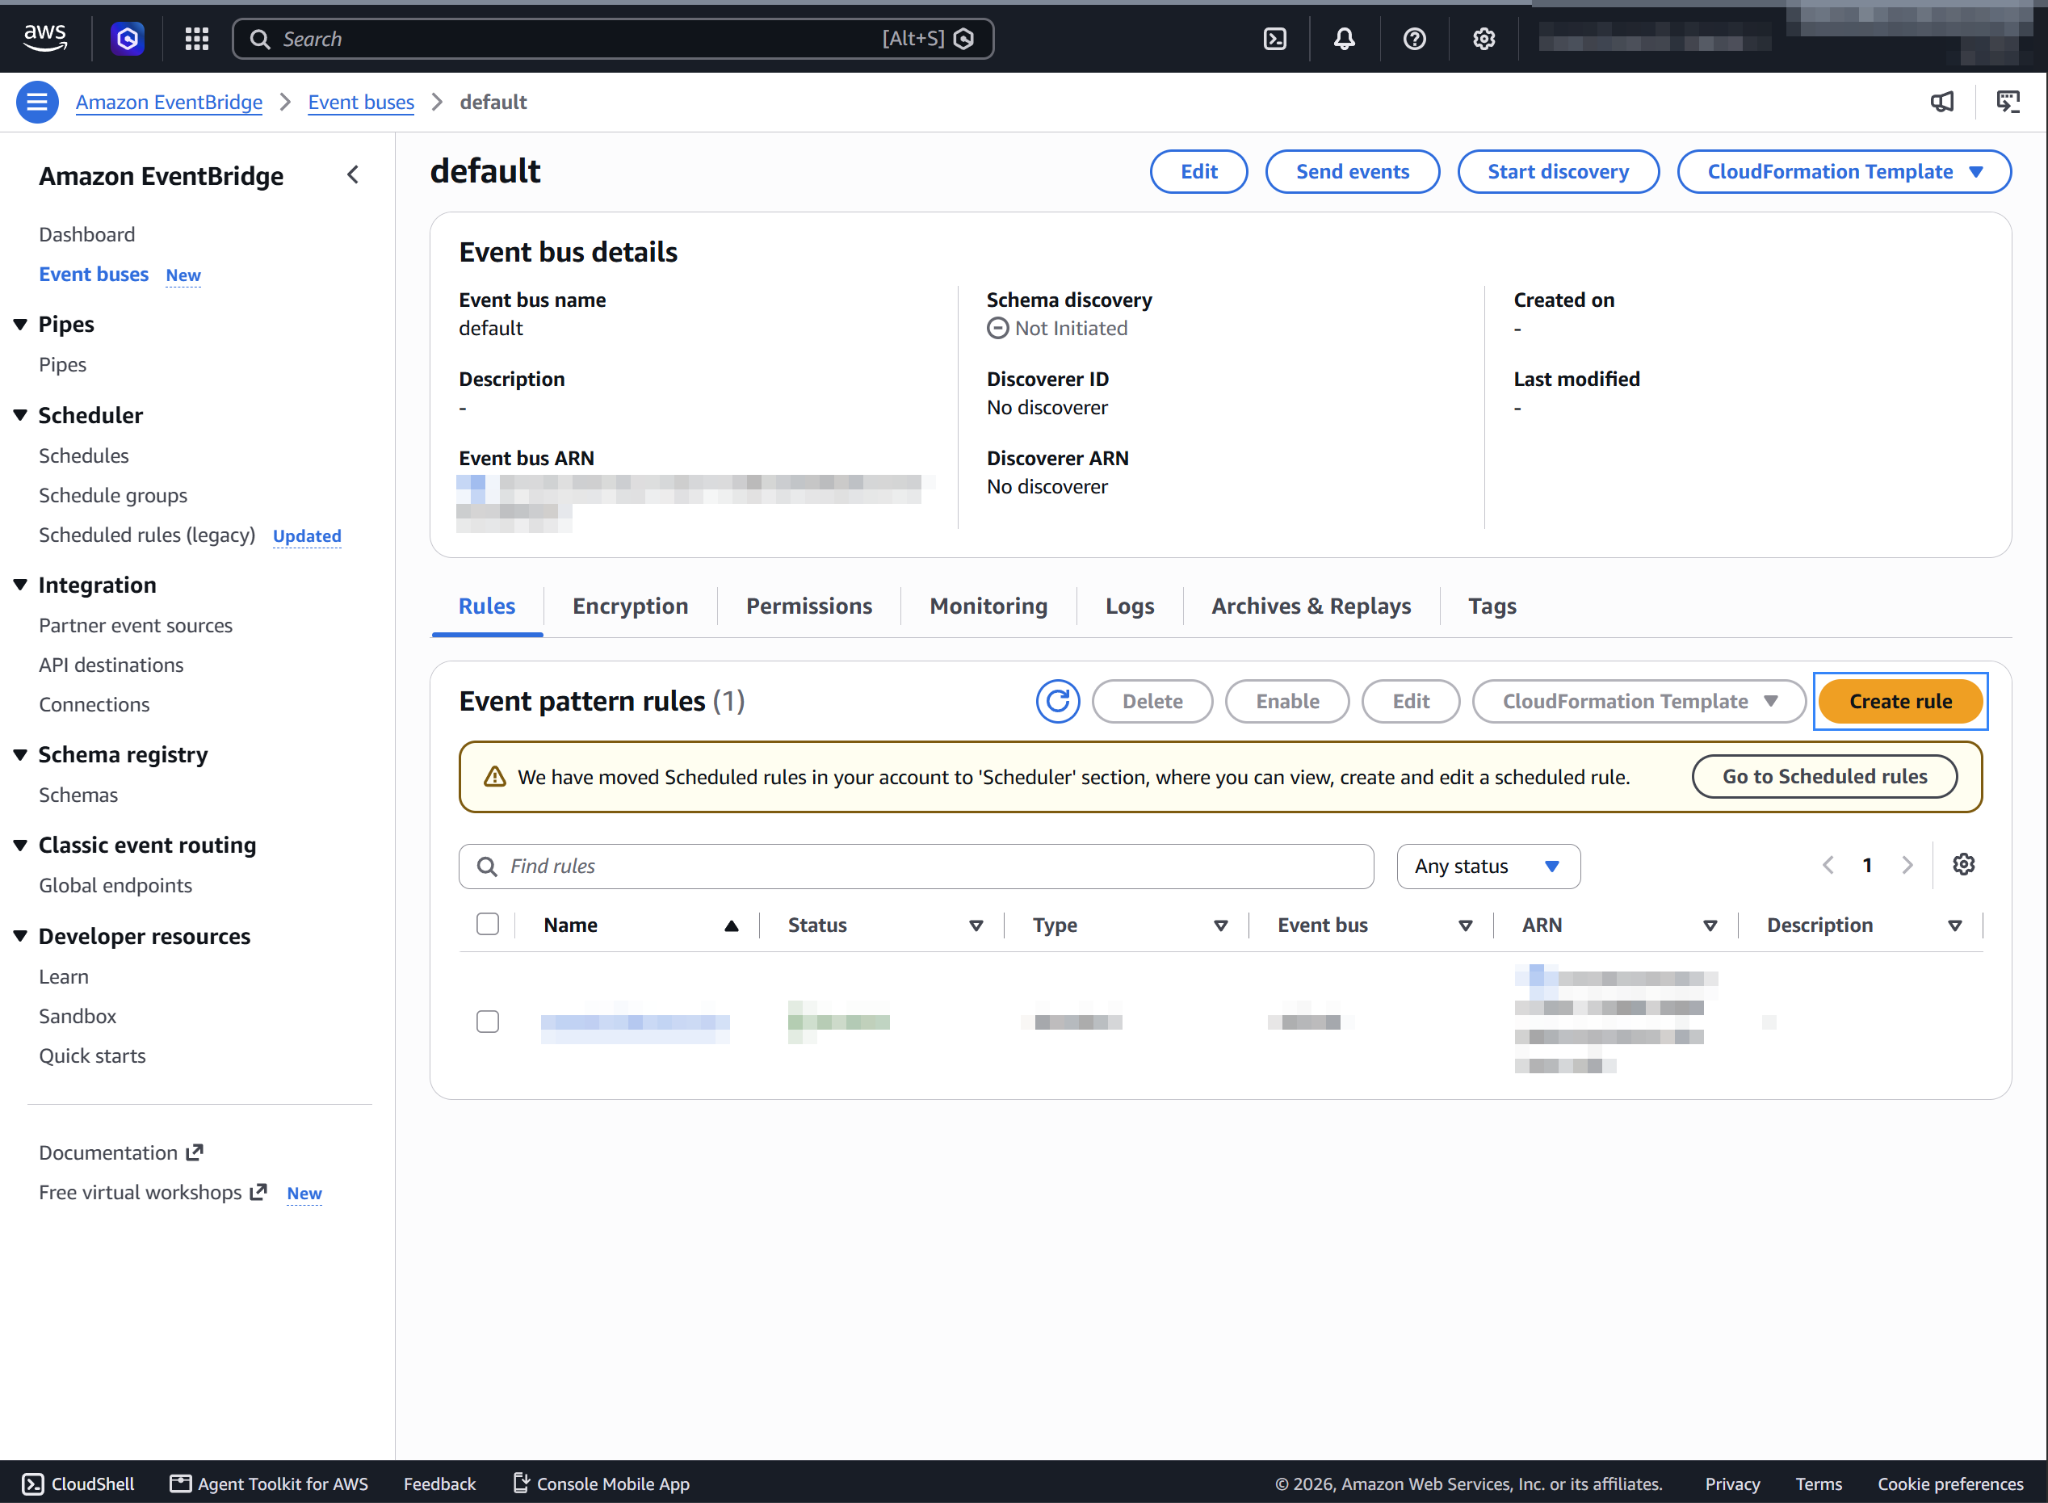Click the top Search bar
Screen dimensions: 2048x1503
(613, 39)
